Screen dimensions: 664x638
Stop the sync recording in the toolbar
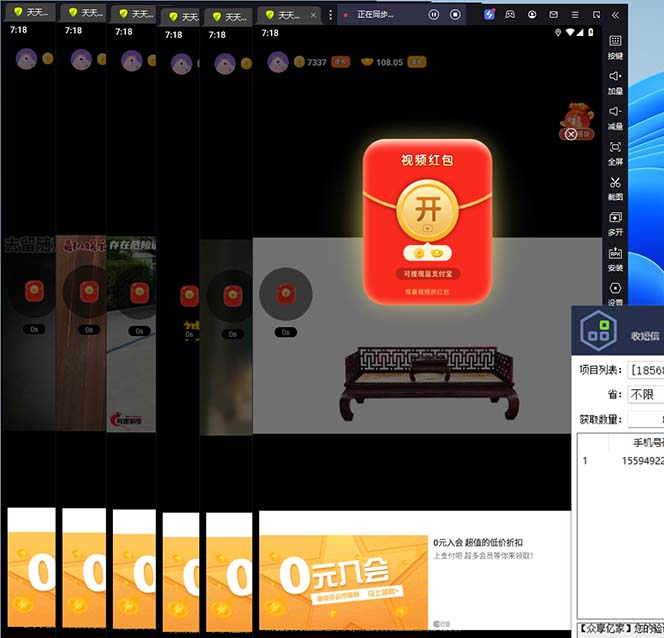tap(456, 15)
